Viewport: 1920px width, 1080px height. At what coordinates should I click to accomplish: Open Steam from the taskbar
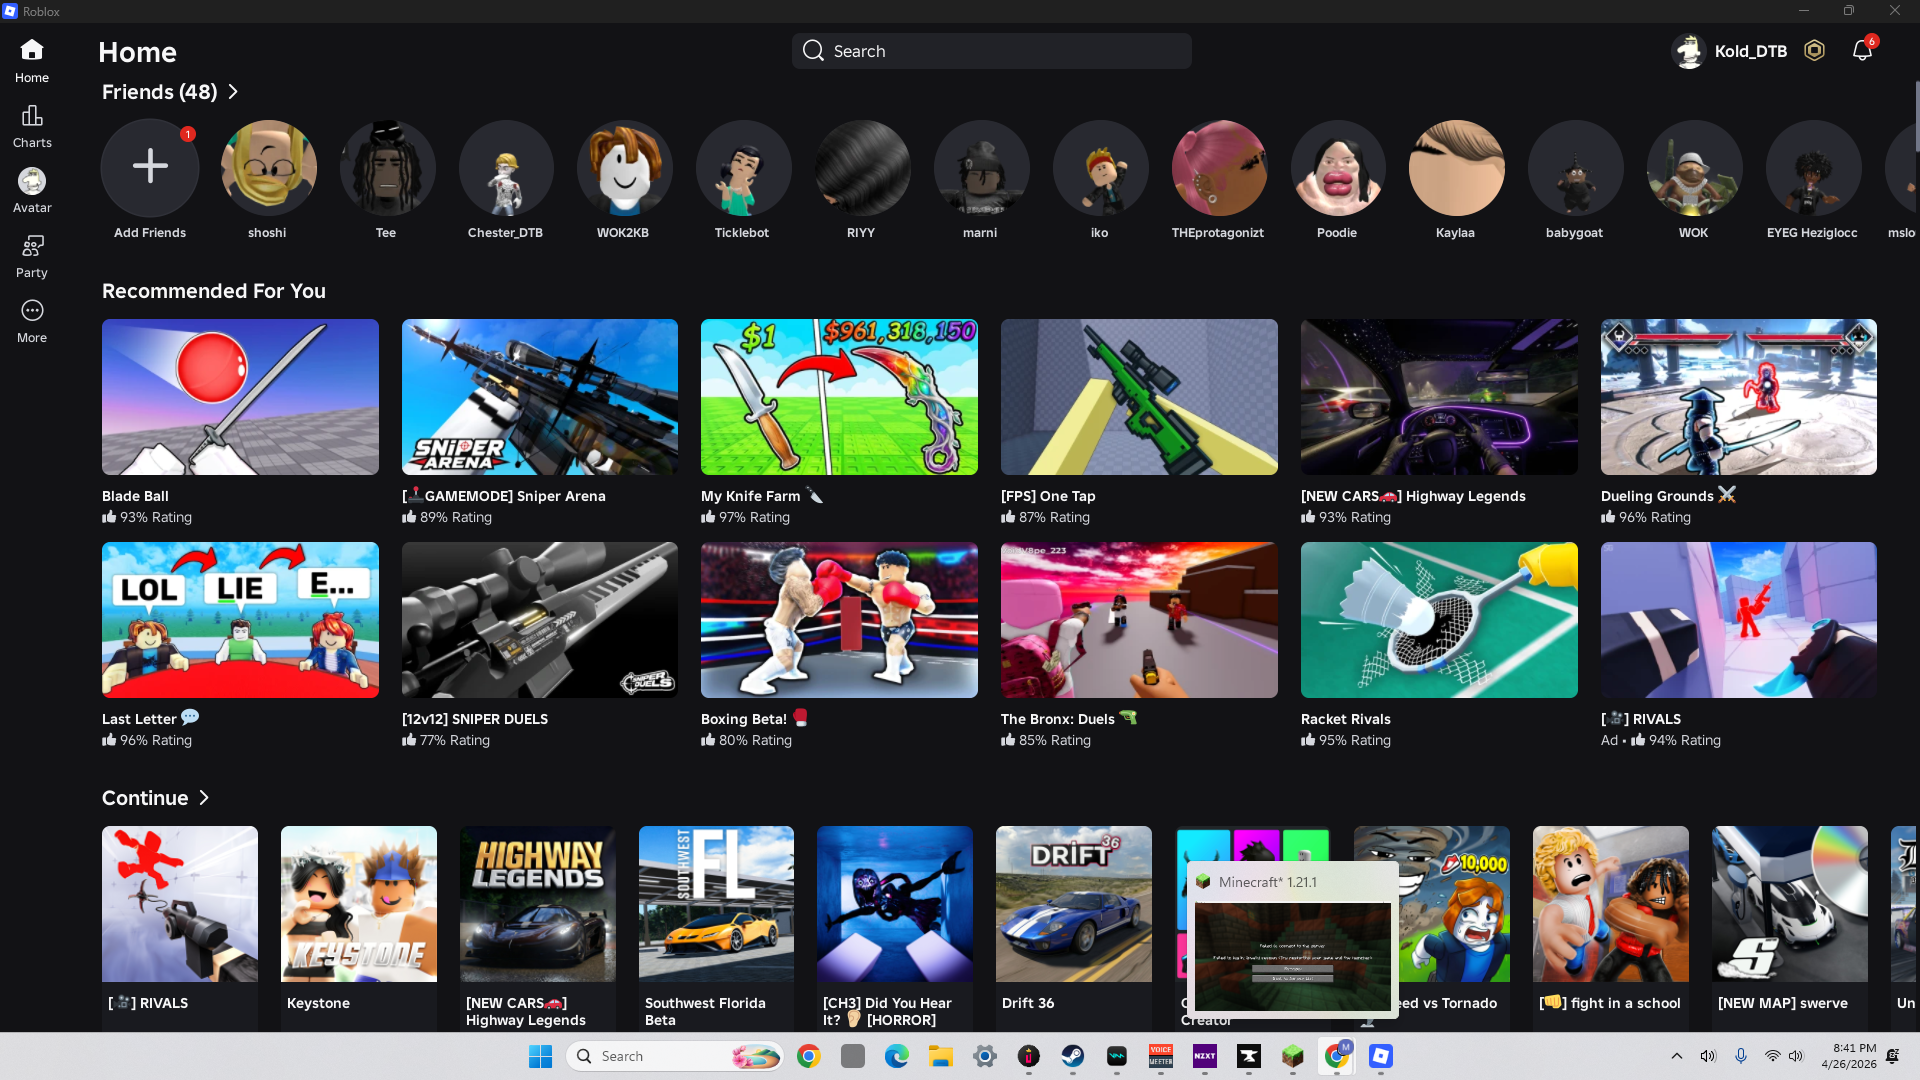[x=1073, y=1056]
